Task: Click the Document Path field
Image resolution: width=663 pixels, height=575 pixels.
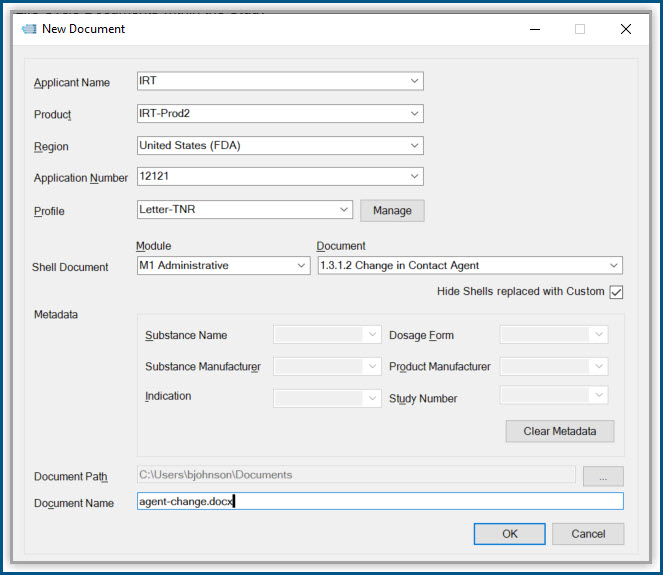Action: tap(355, 475)
